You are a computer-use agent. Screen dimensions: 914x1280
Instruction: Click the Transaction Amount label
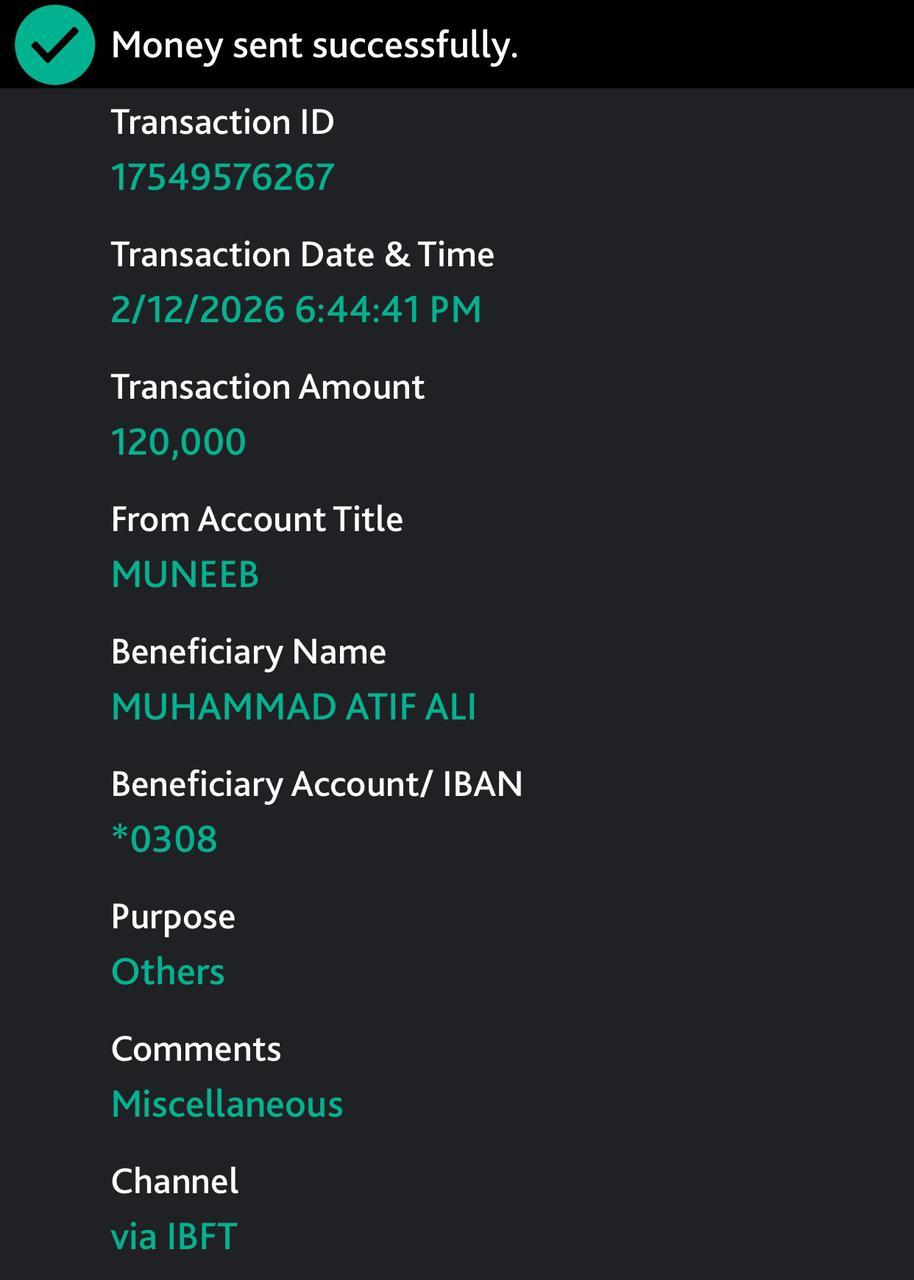point(267,387)
